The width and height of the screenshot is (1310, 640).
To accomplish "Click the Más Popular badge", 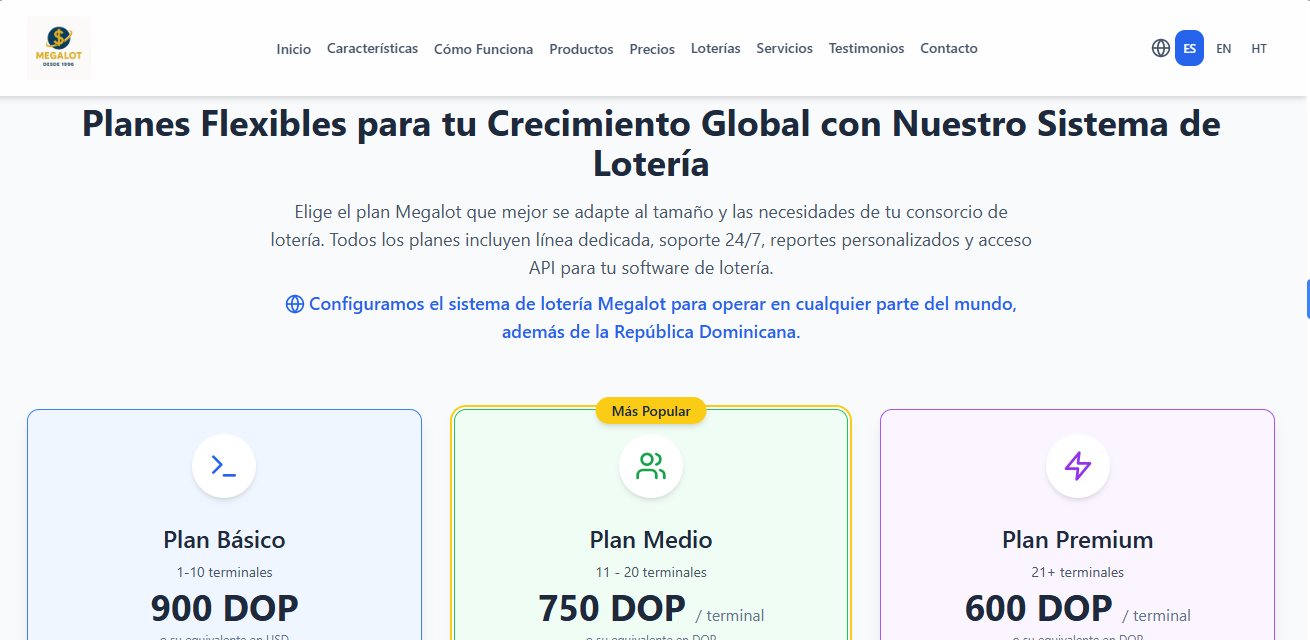I will [651, 411].
